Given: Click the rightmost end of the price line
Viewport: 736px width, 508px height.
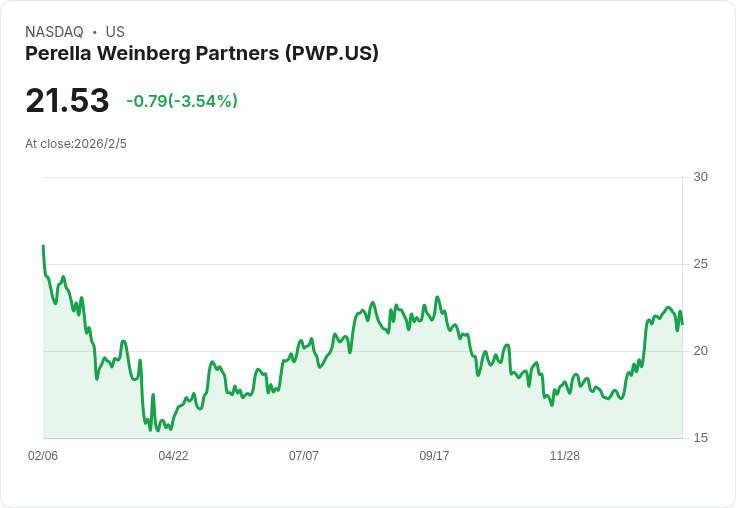Looking at the screenshot, I should pos(682,323).
